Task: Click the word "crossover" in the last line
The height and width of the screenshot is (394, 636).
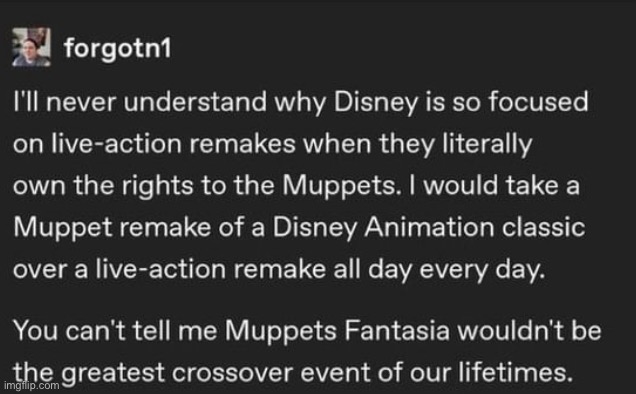Action: tap(232, 372)
